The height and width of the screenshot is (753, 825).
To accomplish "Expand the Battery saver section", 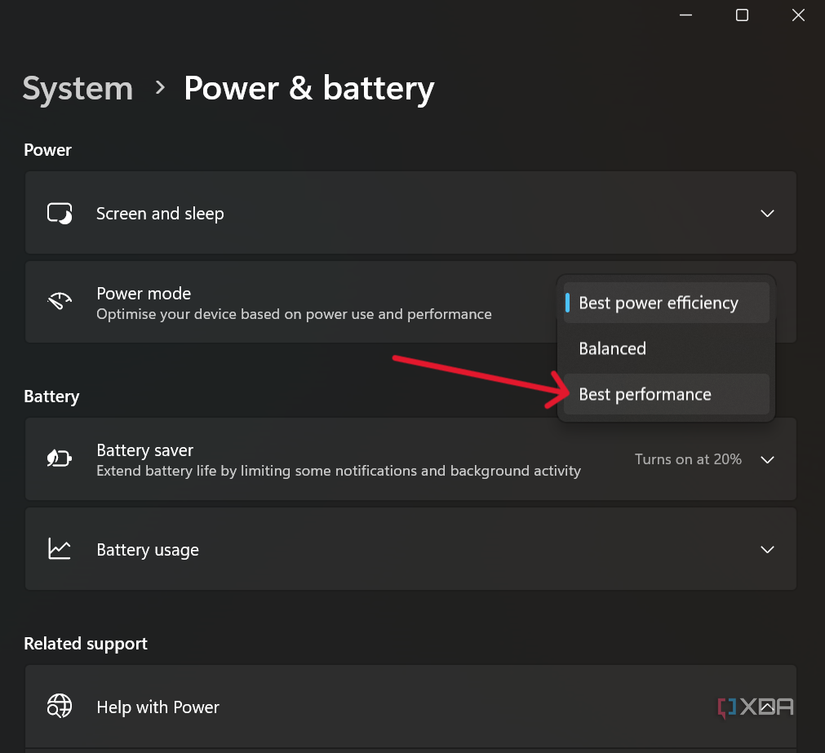I will tap(767, 459).
